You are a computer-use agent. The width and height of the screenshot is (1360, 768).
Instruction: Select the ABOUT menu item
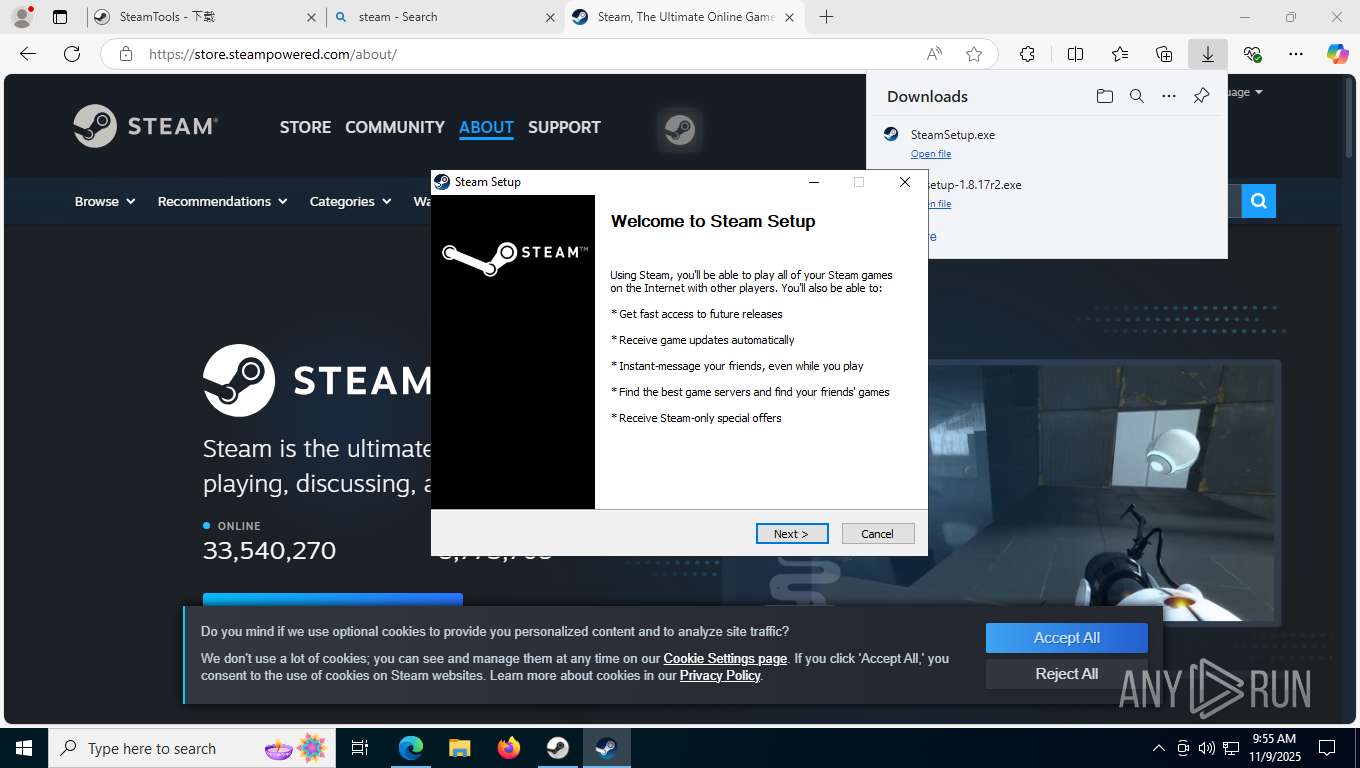click(486, 127)
